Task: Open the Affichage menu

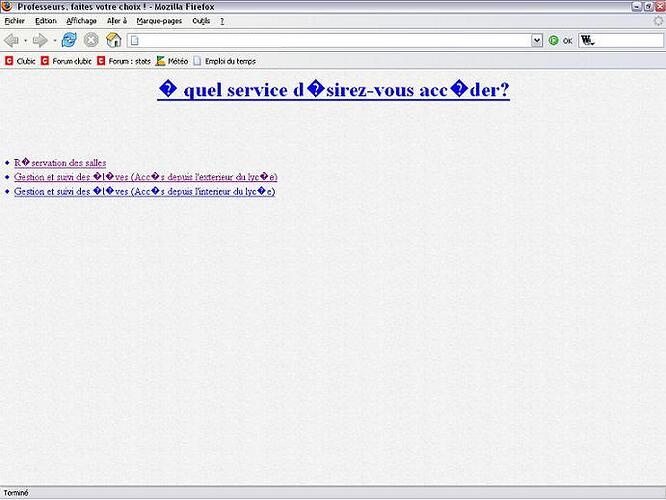Action: pyautogui.click(x=81, y=21)
